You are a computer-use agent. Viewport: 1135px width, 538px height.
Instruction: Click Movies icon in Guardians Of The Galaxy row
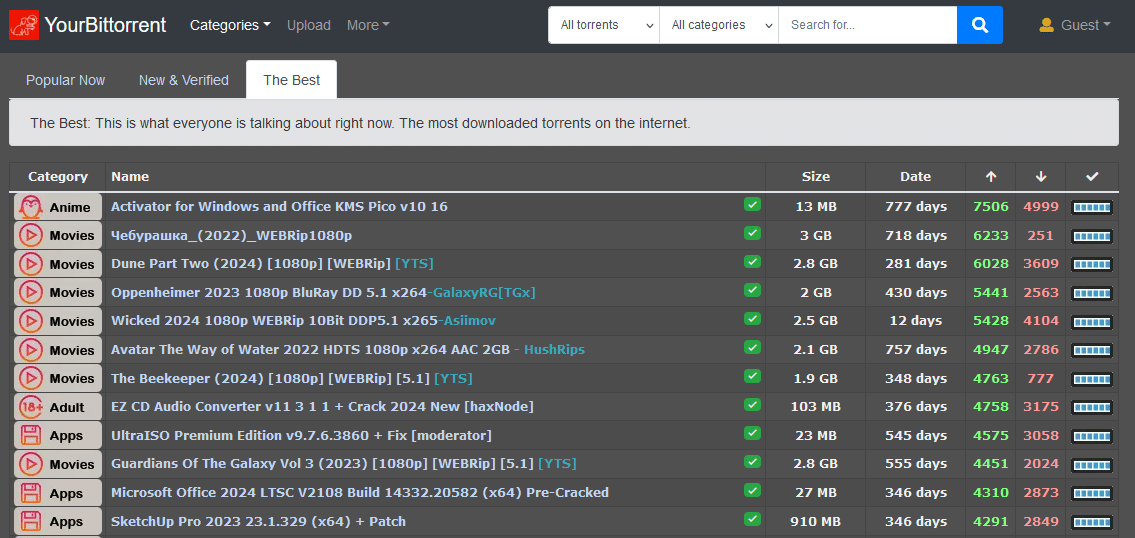tap(30, 464)
